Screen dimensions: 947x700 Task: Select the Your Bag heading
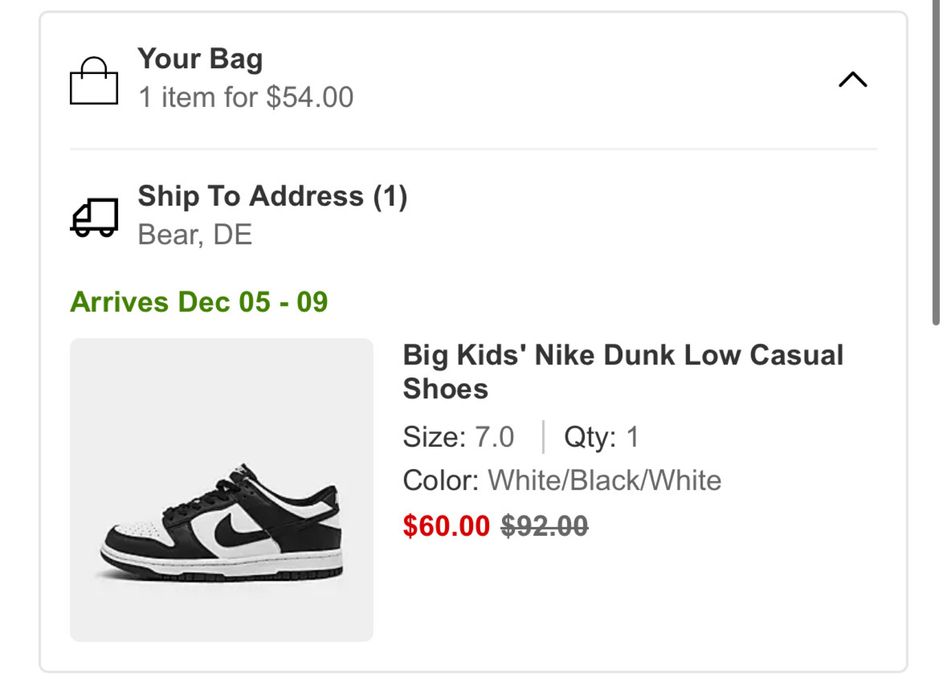[x=200, y=59]
